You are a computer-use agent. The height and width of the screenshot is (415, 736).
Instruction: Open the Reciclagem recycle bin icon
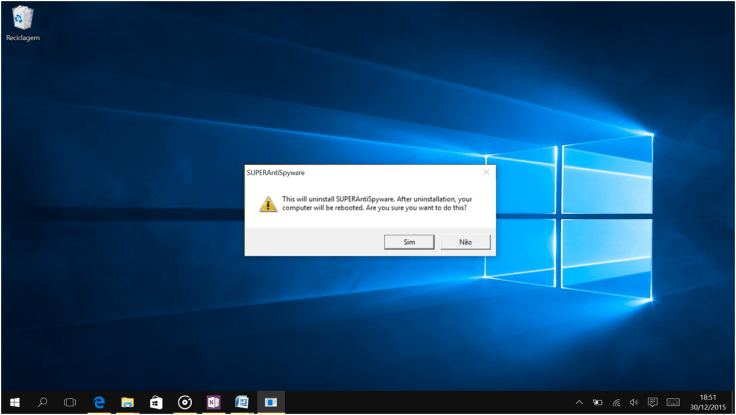tap(22, 22)
